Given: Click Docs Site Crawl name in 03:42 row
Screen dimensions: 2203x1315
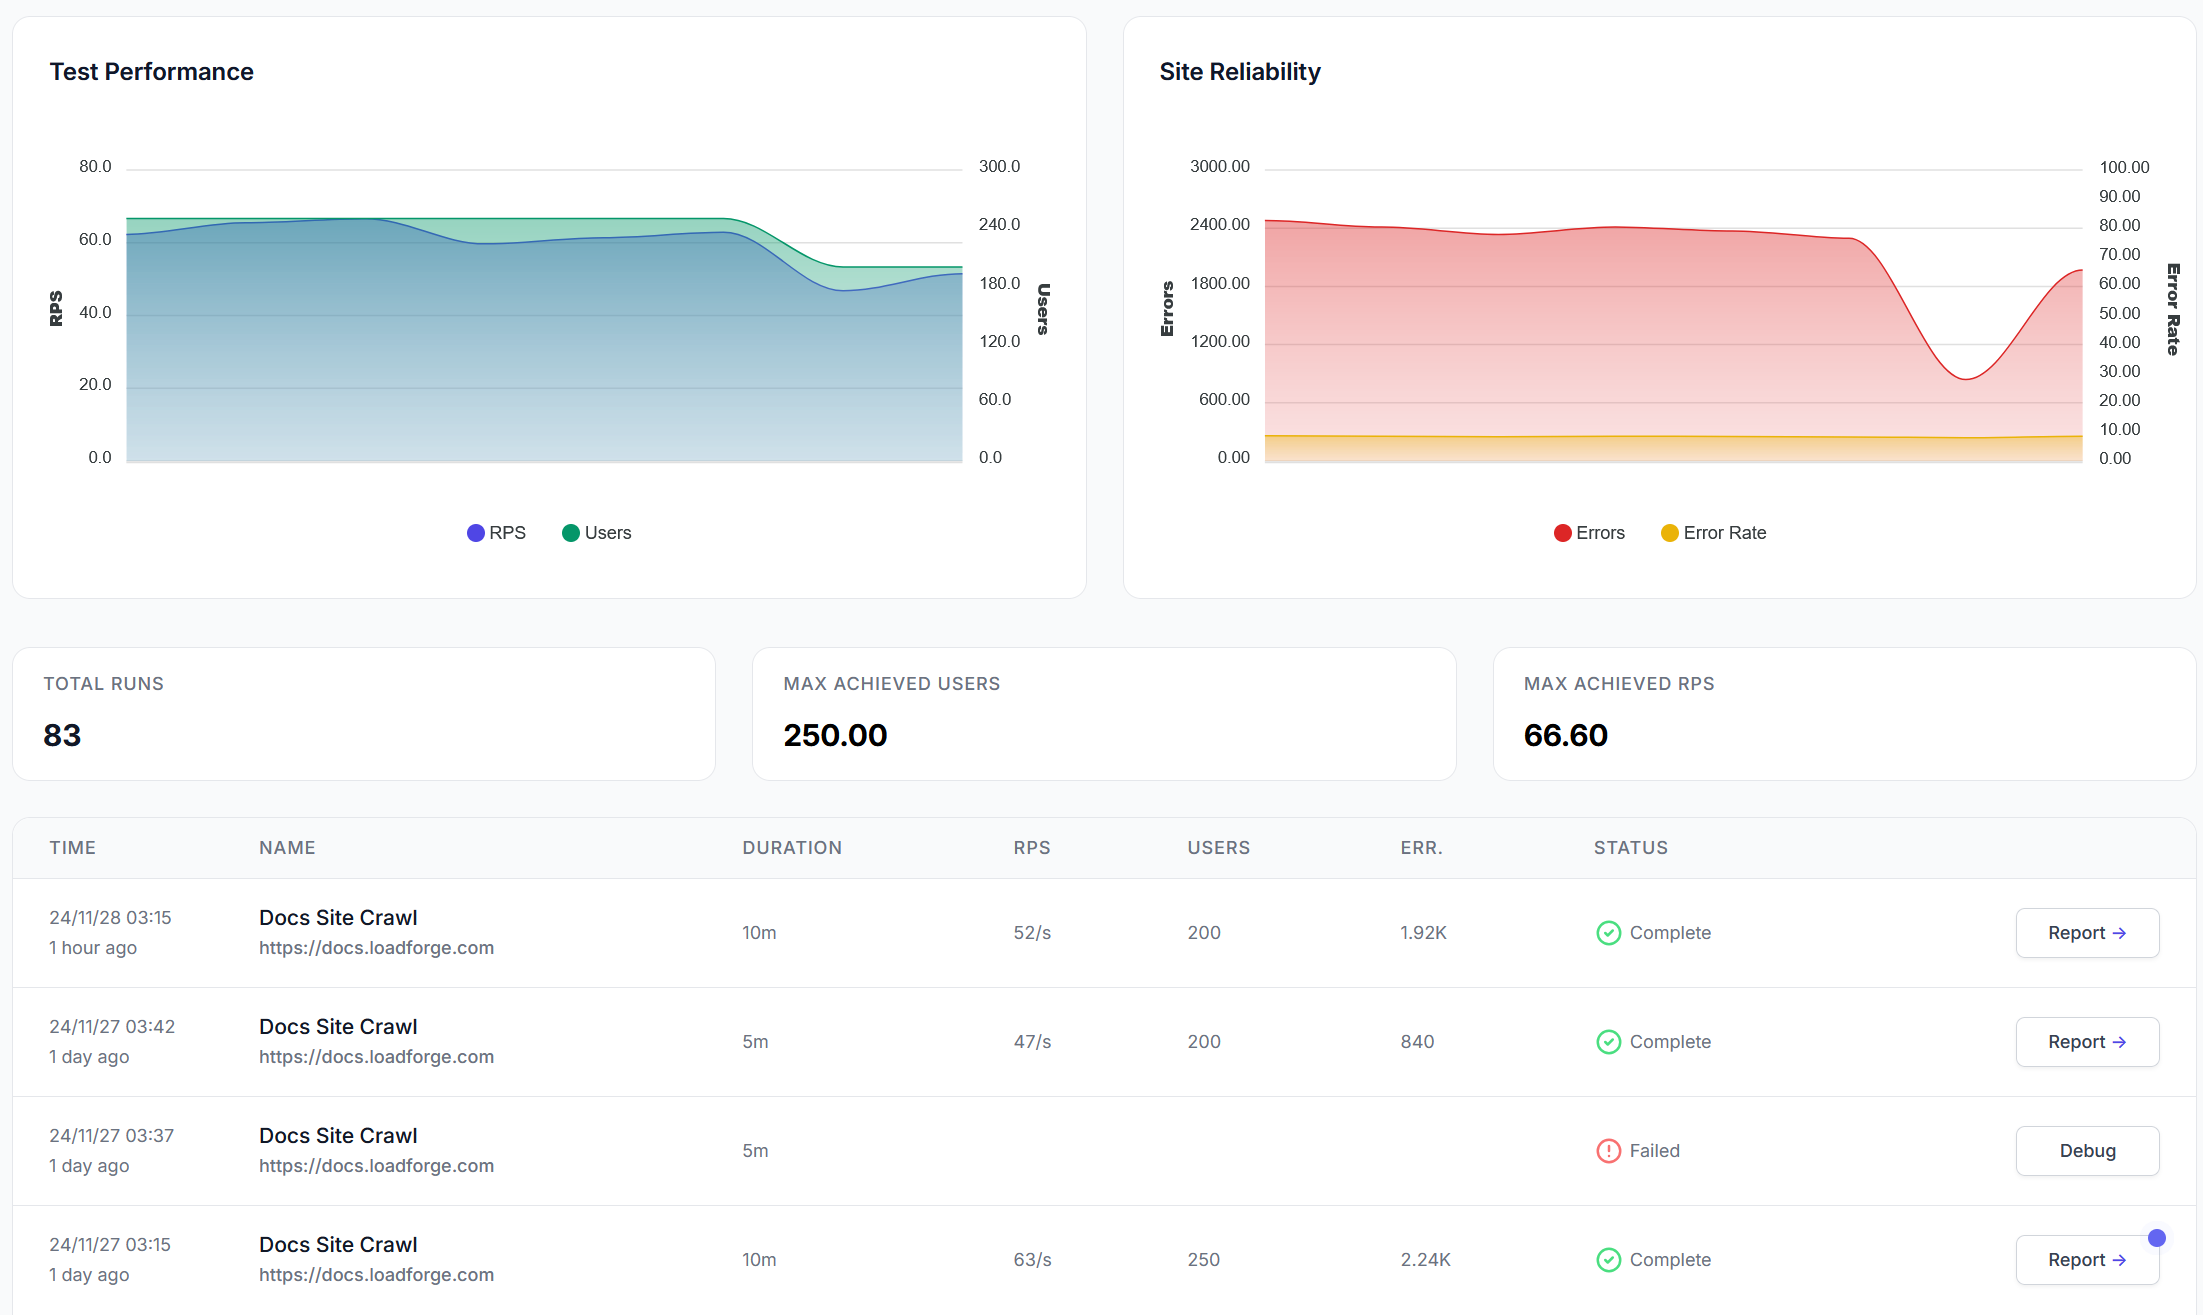Looking at the screenshot, I should (x=338, y=1027).
